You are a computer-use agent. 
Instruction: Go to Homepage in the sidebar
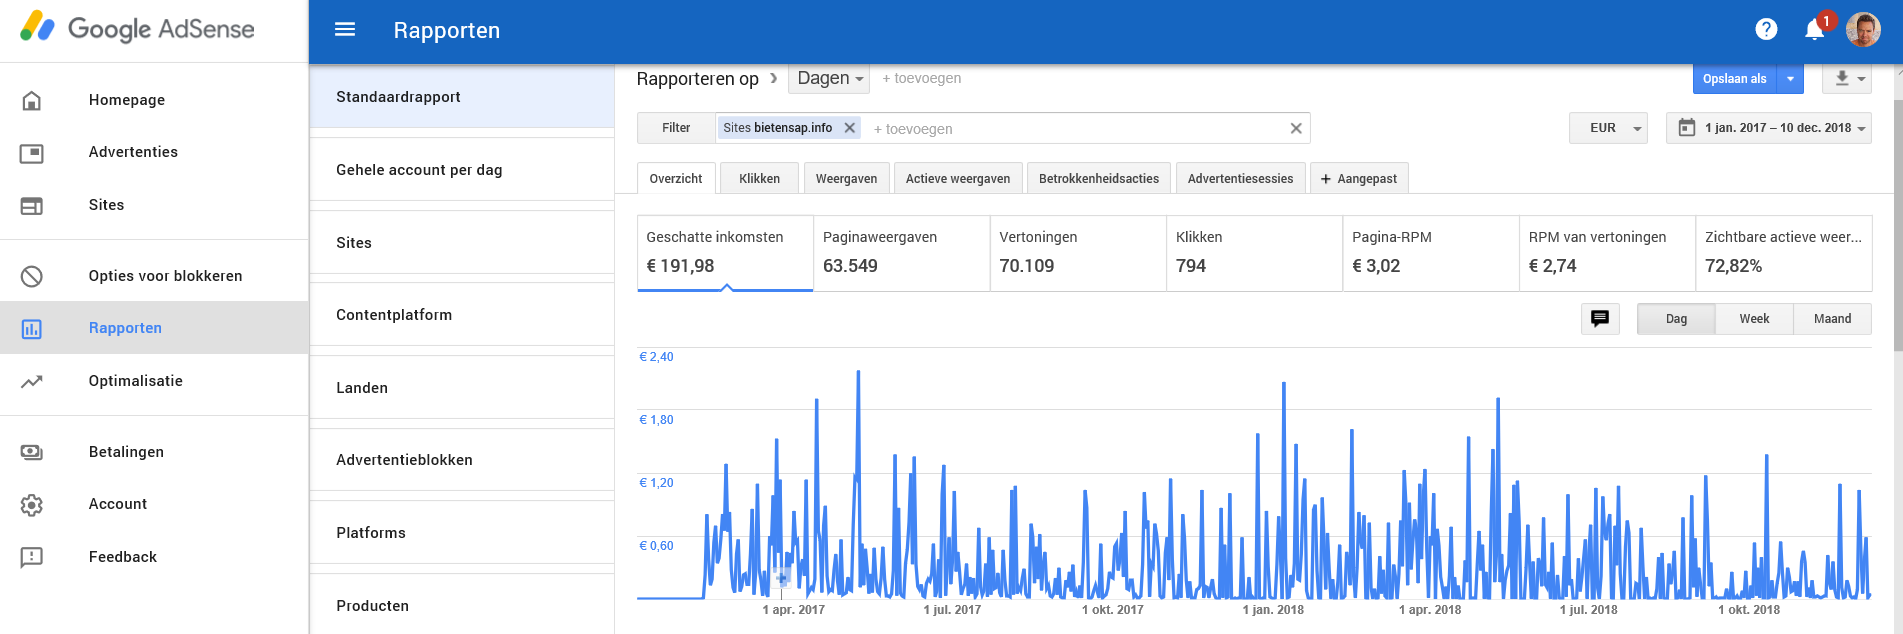tap(154, 100)
